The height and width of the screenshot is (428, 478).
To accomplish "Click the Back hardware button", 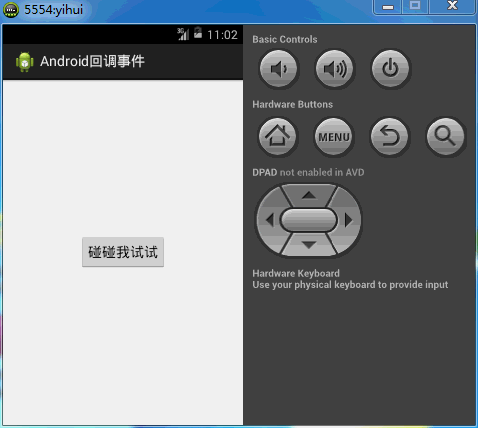I will [390, 136].
